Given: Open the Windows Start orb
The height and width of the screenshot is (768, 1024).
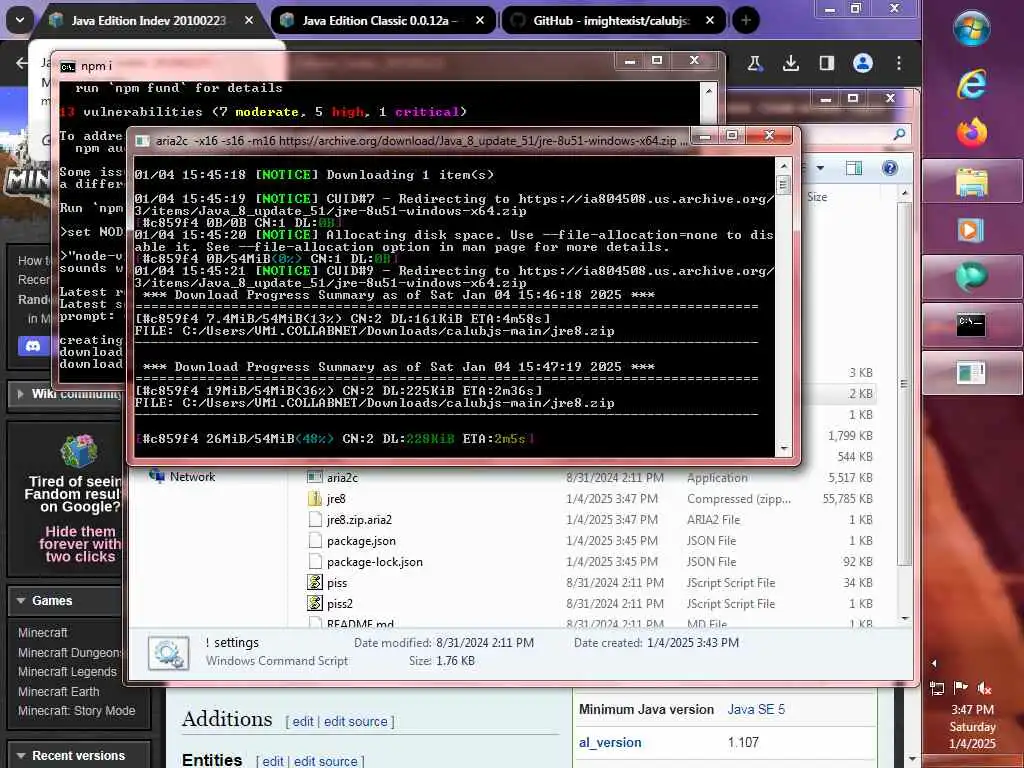Looking at the screenshot, I should (x=972, y=29).
